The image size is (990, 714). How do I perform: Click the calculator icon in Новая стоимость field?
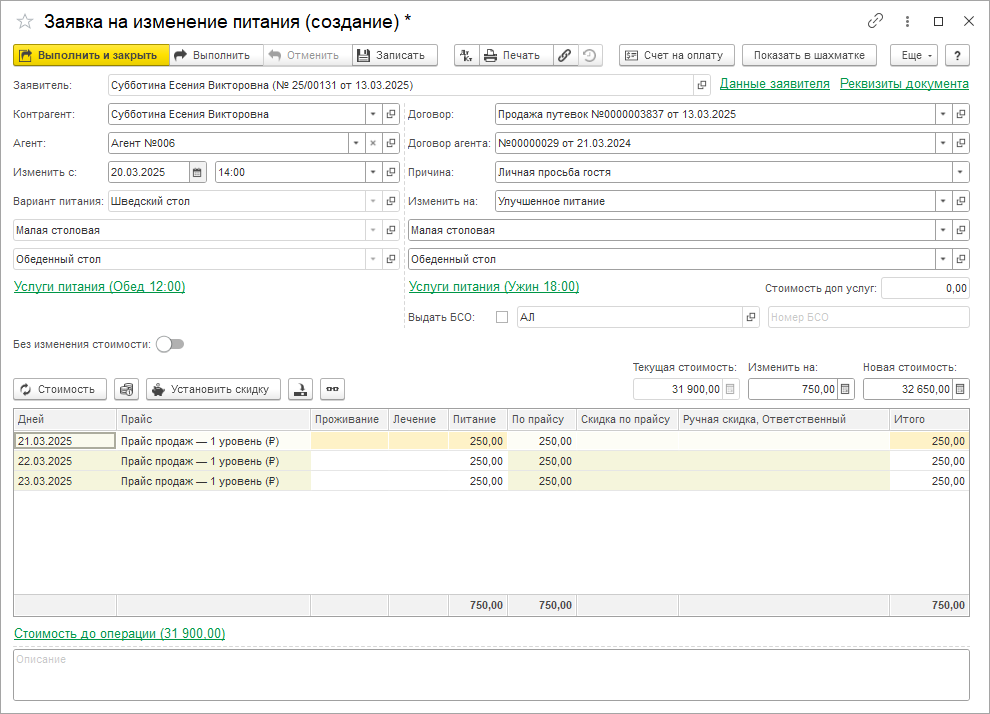[x=961, y=389]
